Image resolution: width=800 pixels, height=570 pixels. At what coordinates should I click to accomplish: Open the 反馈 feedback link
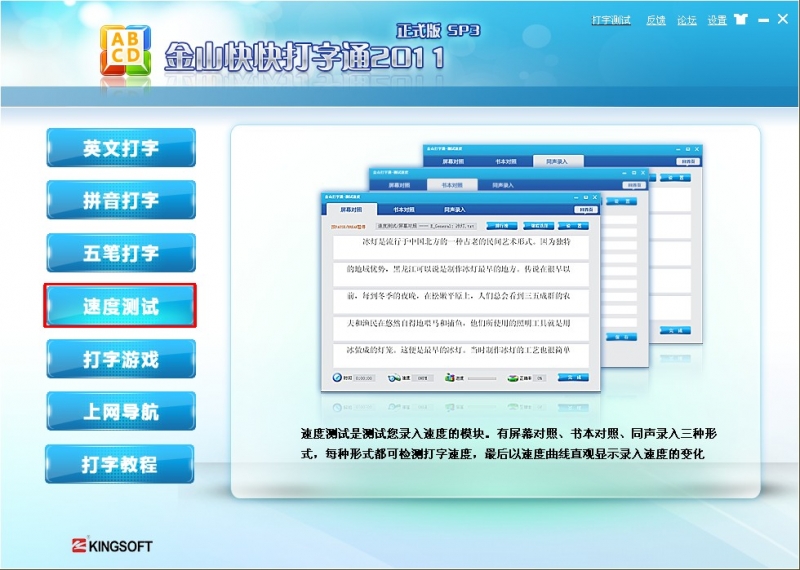click(656, 20)
